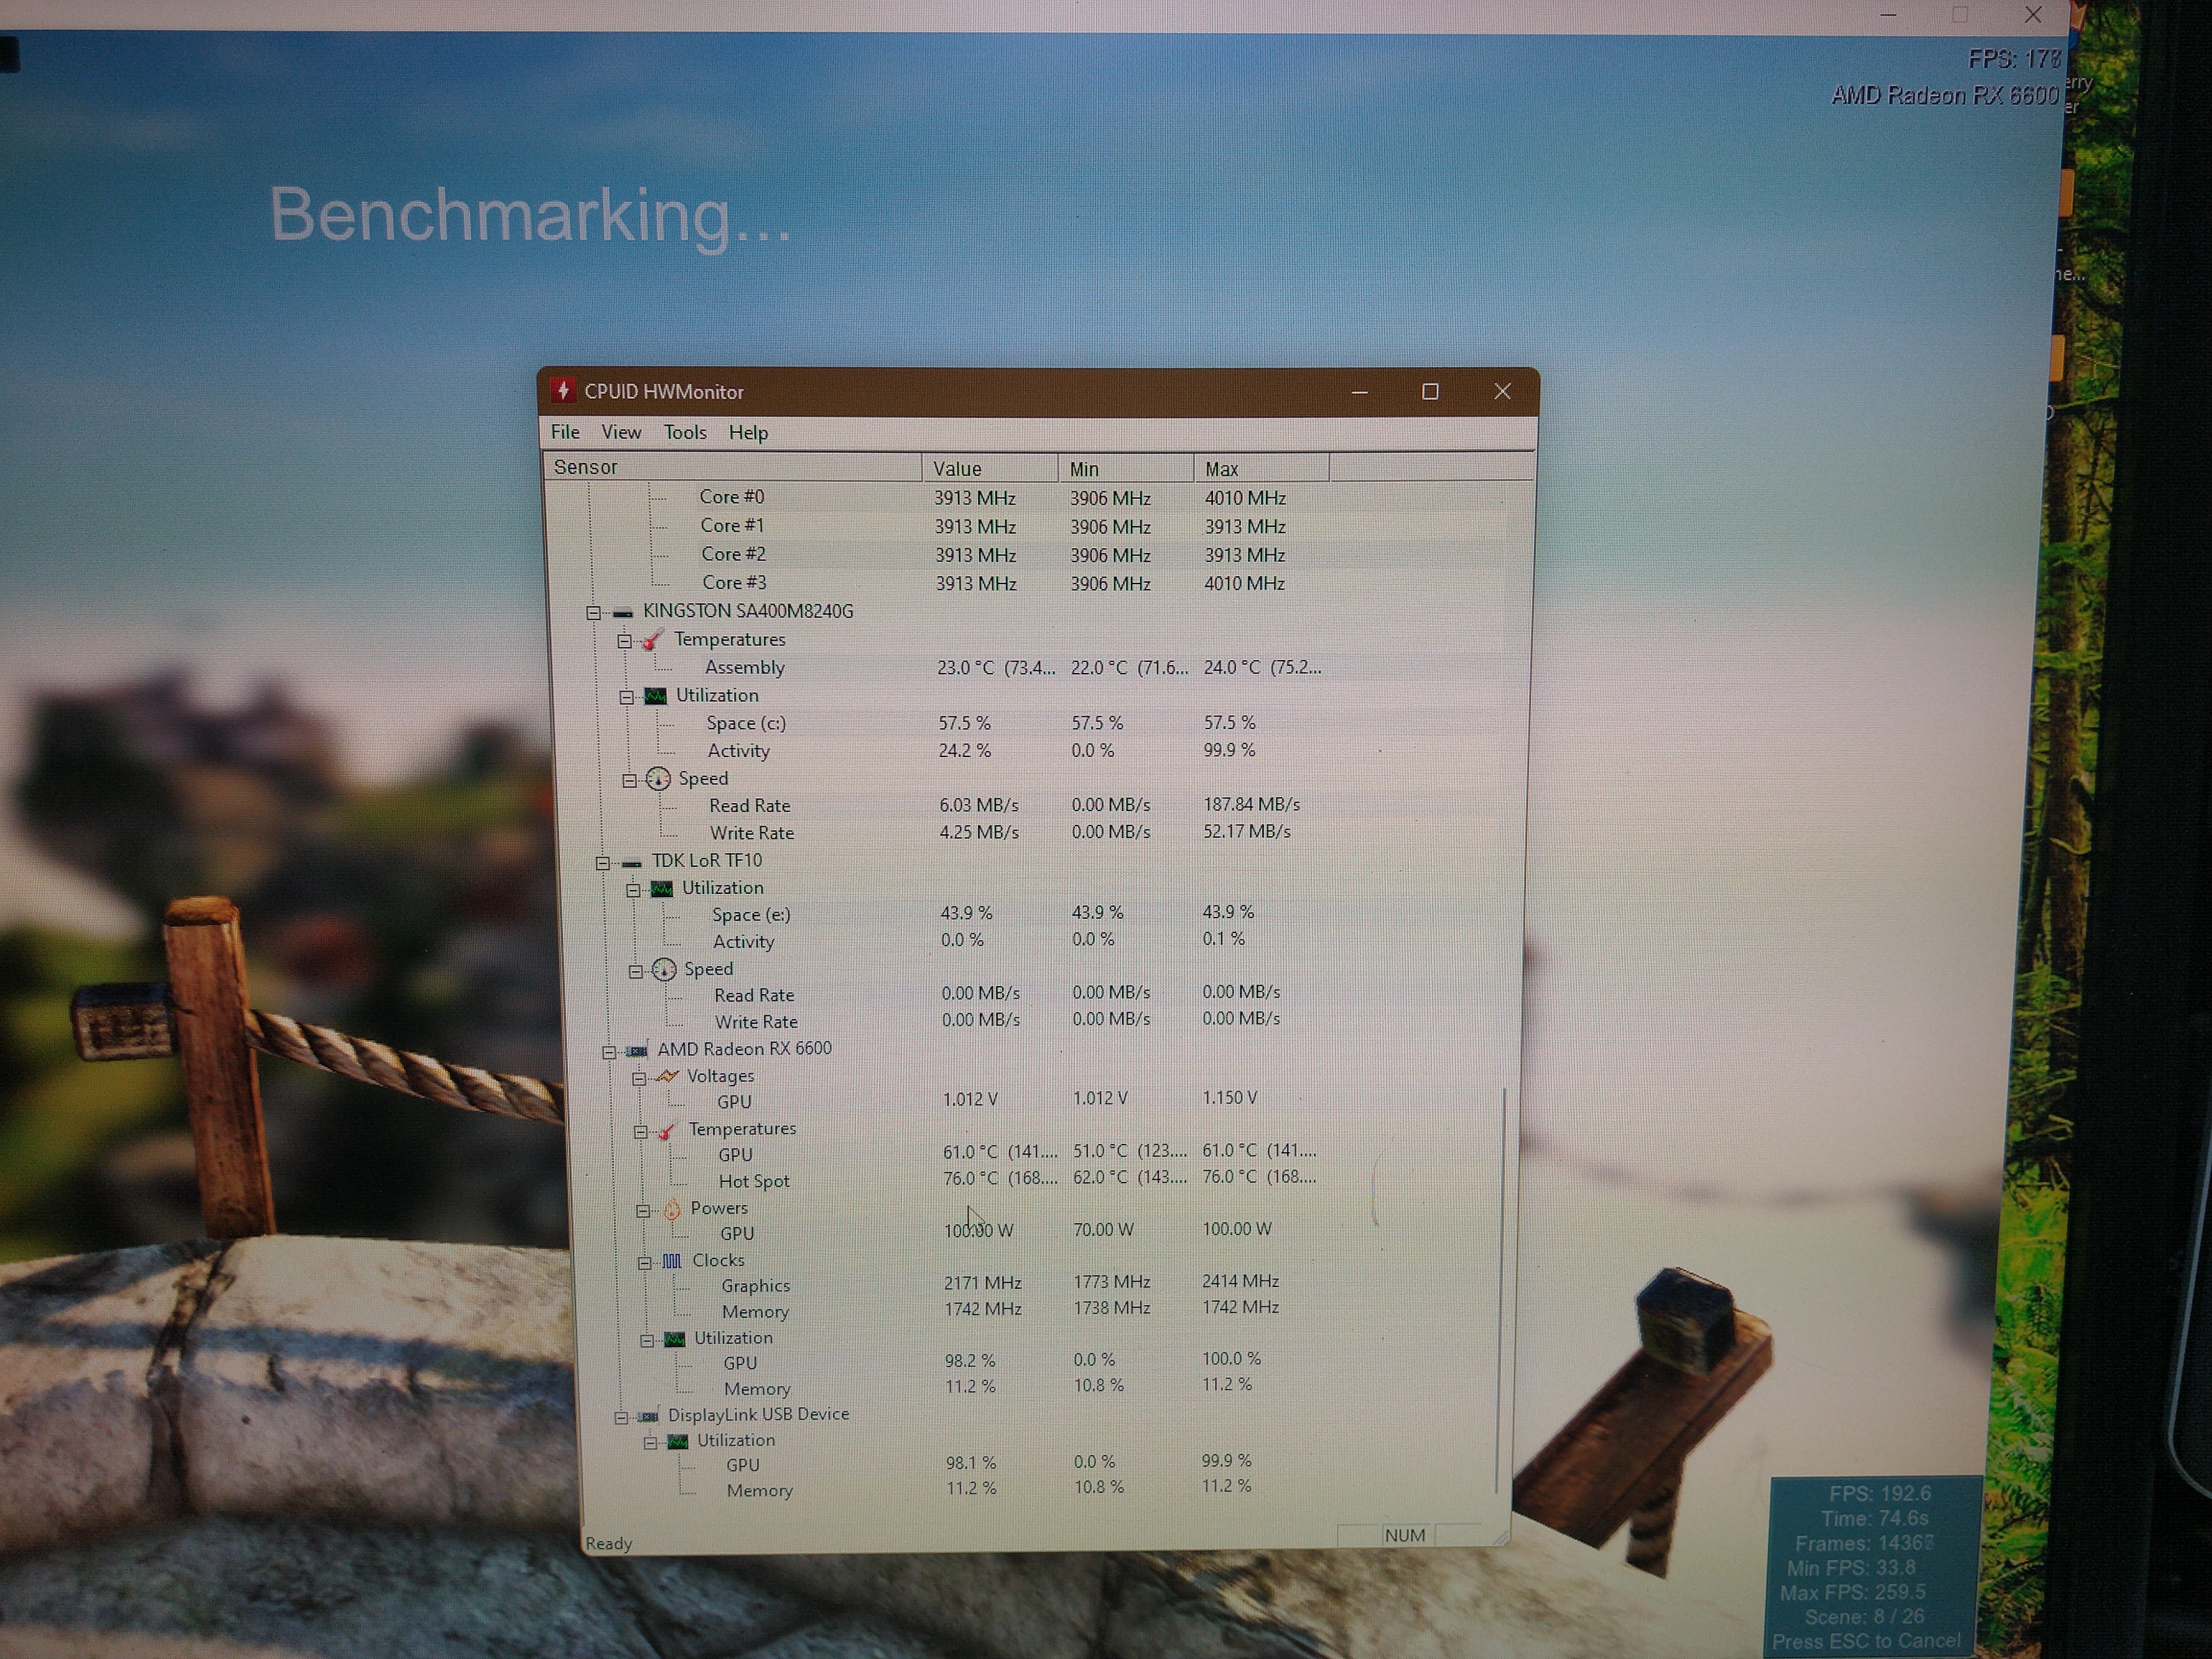Click the Powers flame icon
2212x1659 pixels.
[x=672, y=1210]
